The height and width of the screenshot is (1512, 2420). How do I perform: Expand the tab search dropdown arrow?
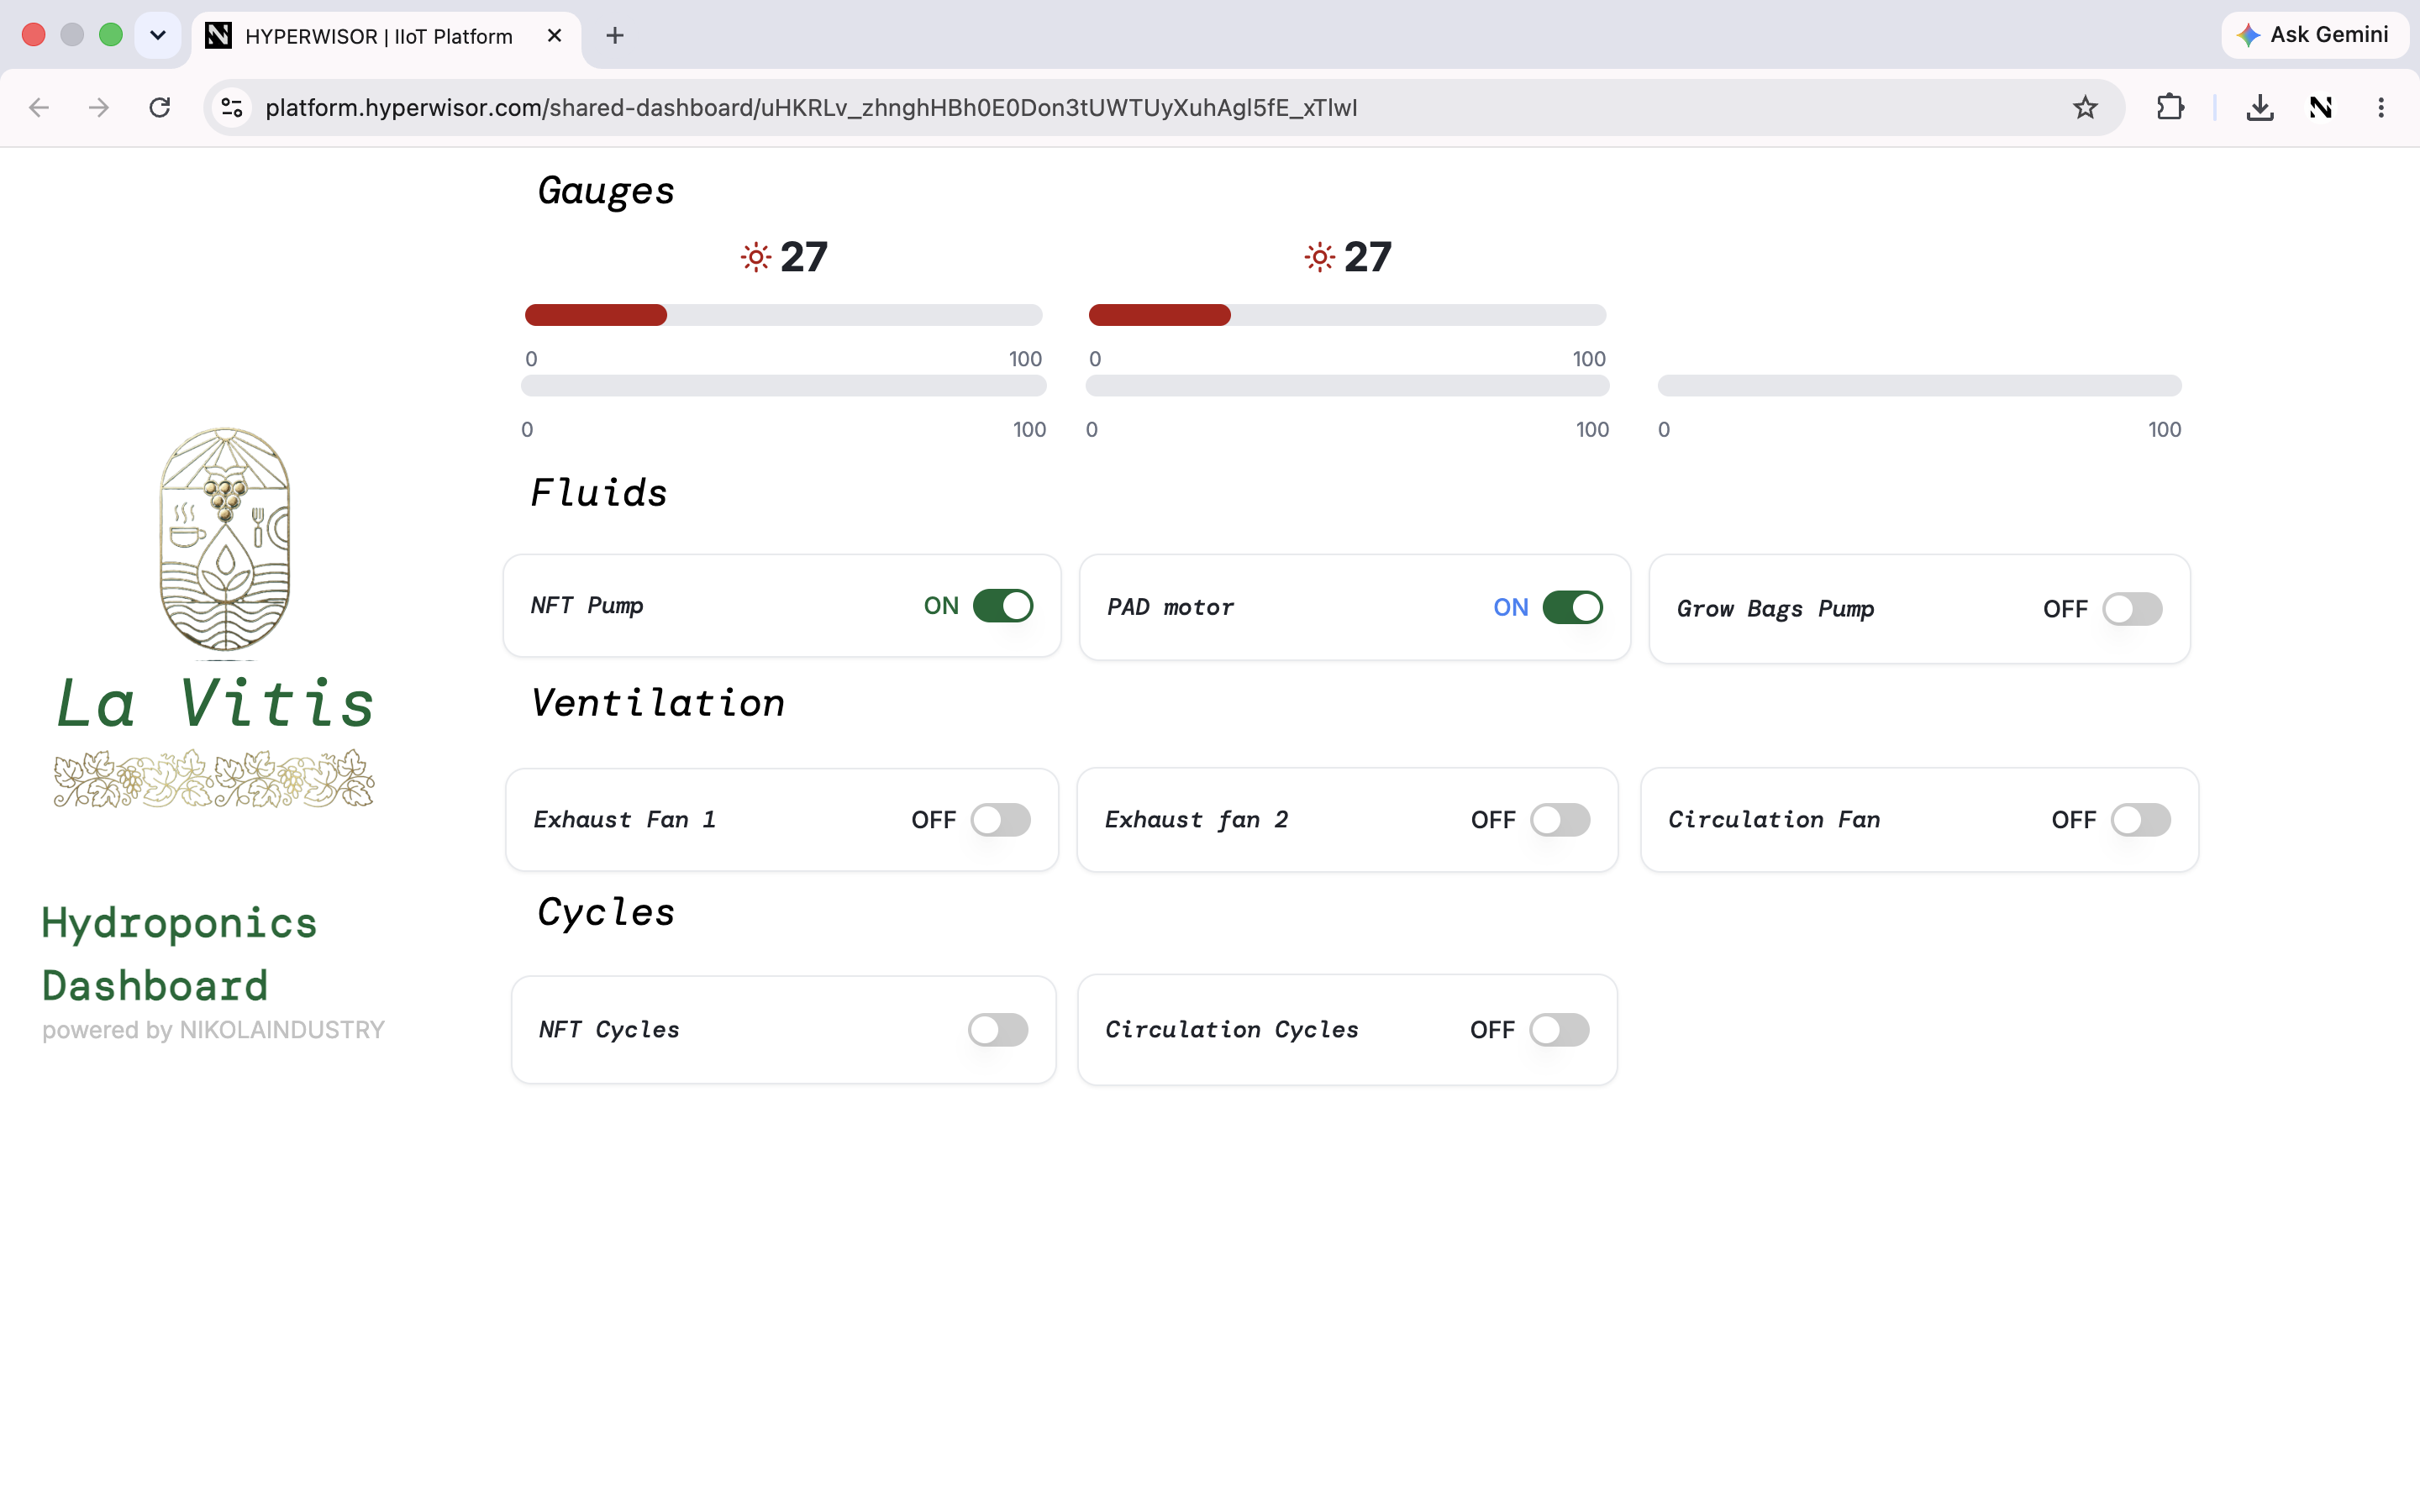pos(158,36)
